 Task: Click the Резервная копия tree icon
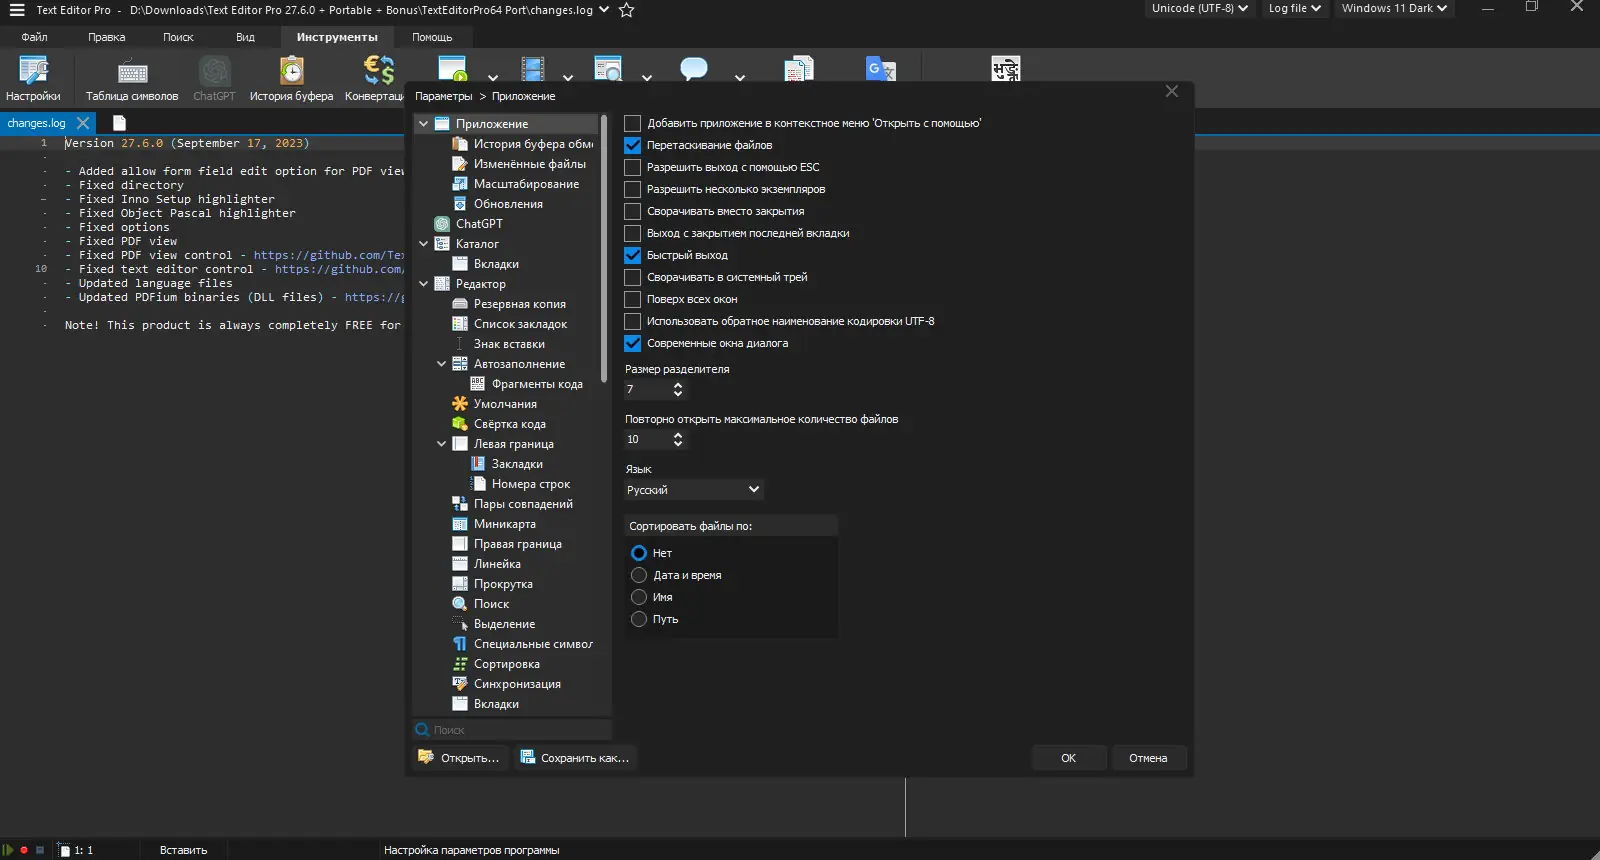coord(460,304)
